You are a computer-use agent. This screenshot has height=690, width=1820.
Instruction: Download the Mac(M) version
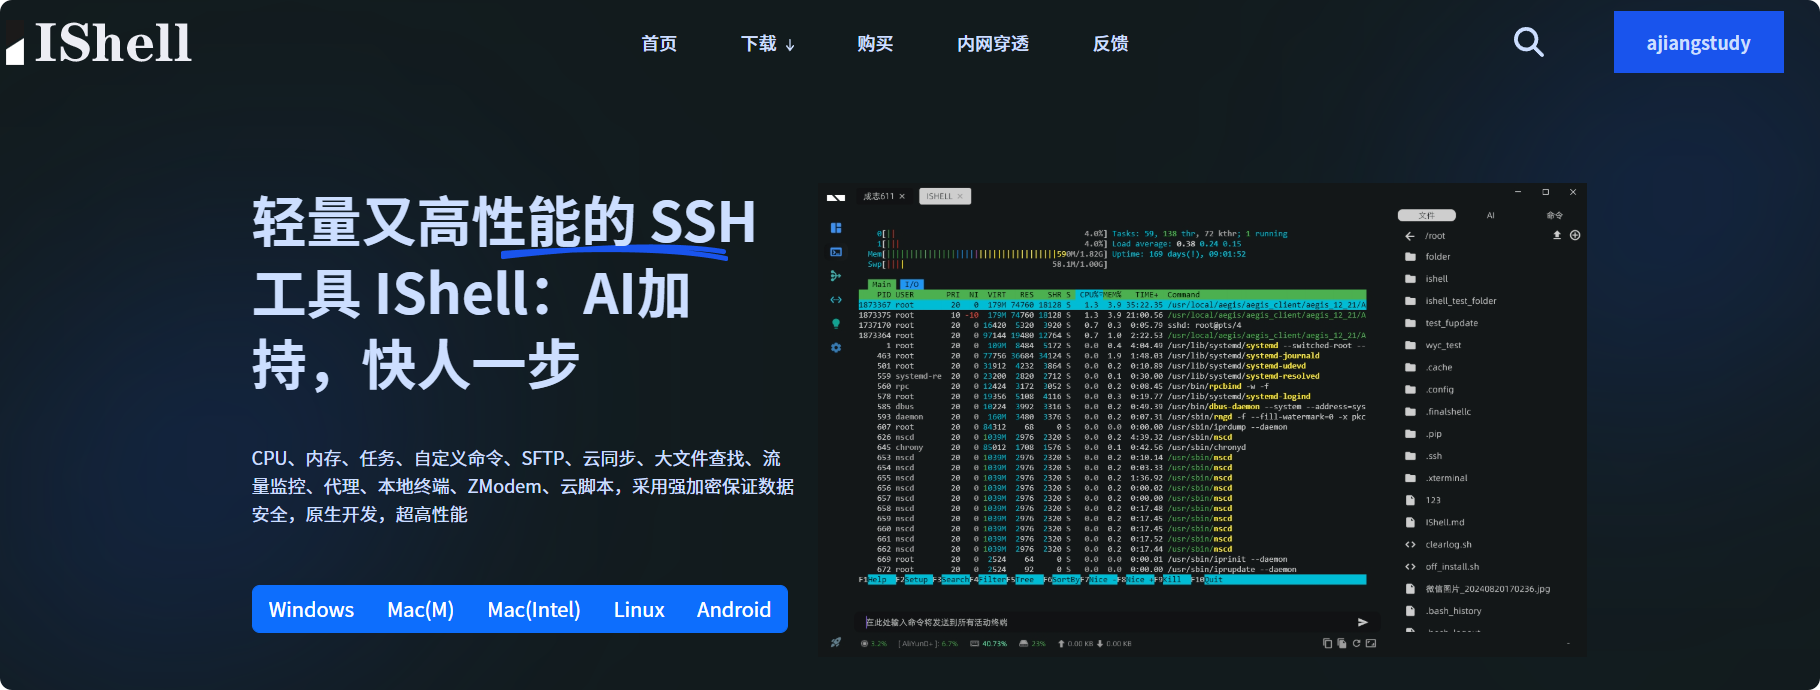[420, 610]
